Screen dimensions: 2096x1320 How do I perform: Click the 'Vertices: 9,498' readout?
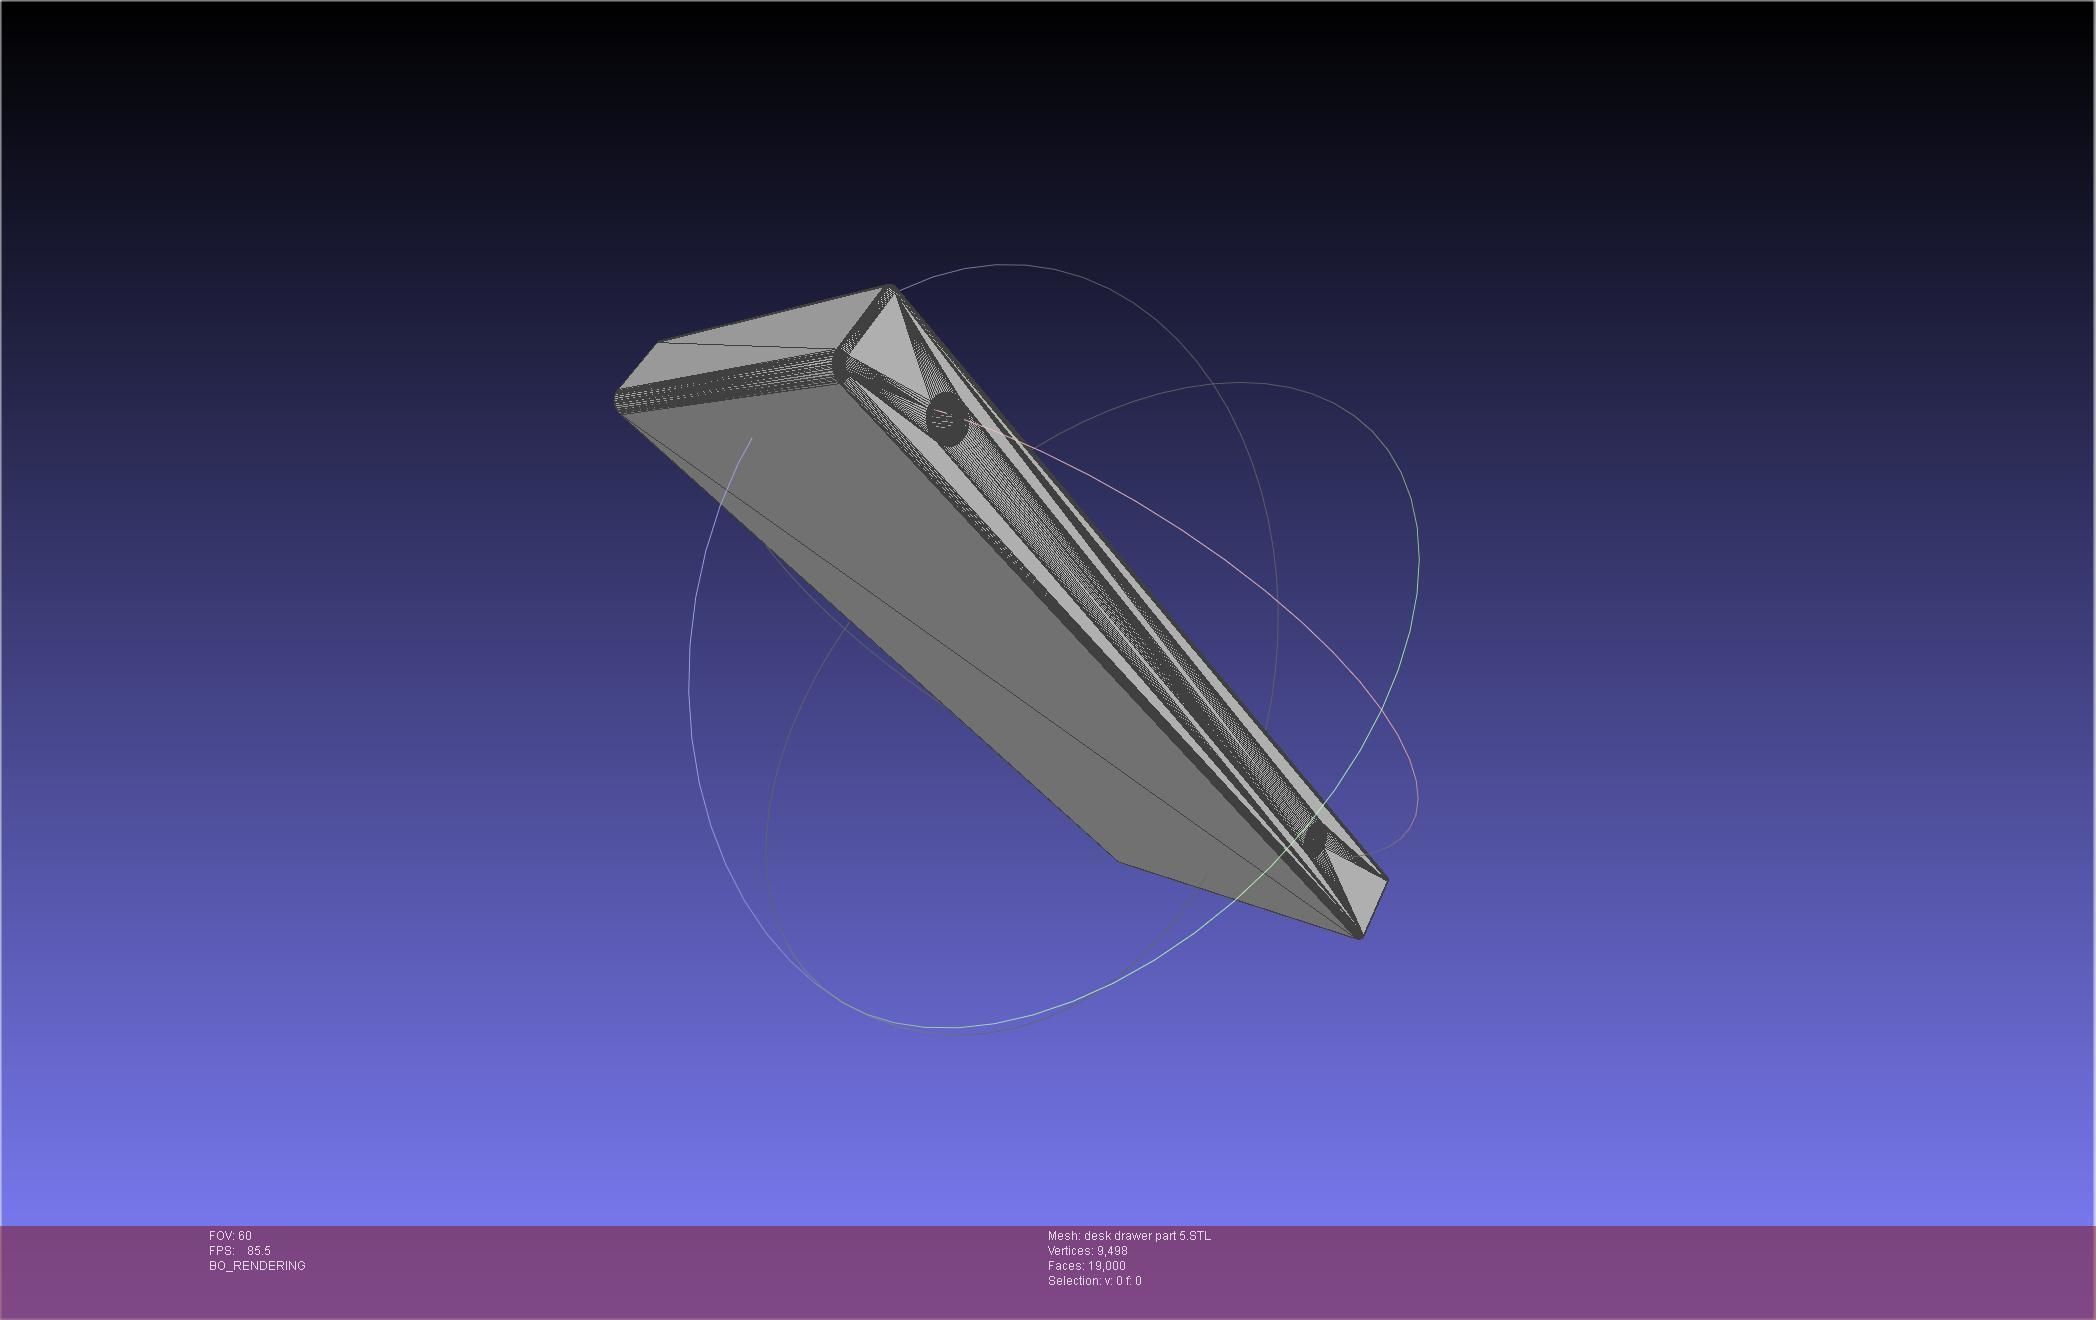[1087, 1251]
